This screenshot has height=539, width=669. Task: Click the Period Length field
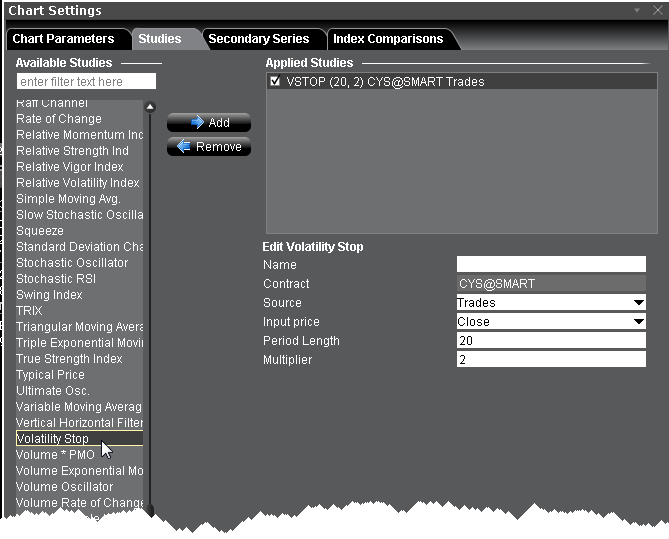pos(551,341)
